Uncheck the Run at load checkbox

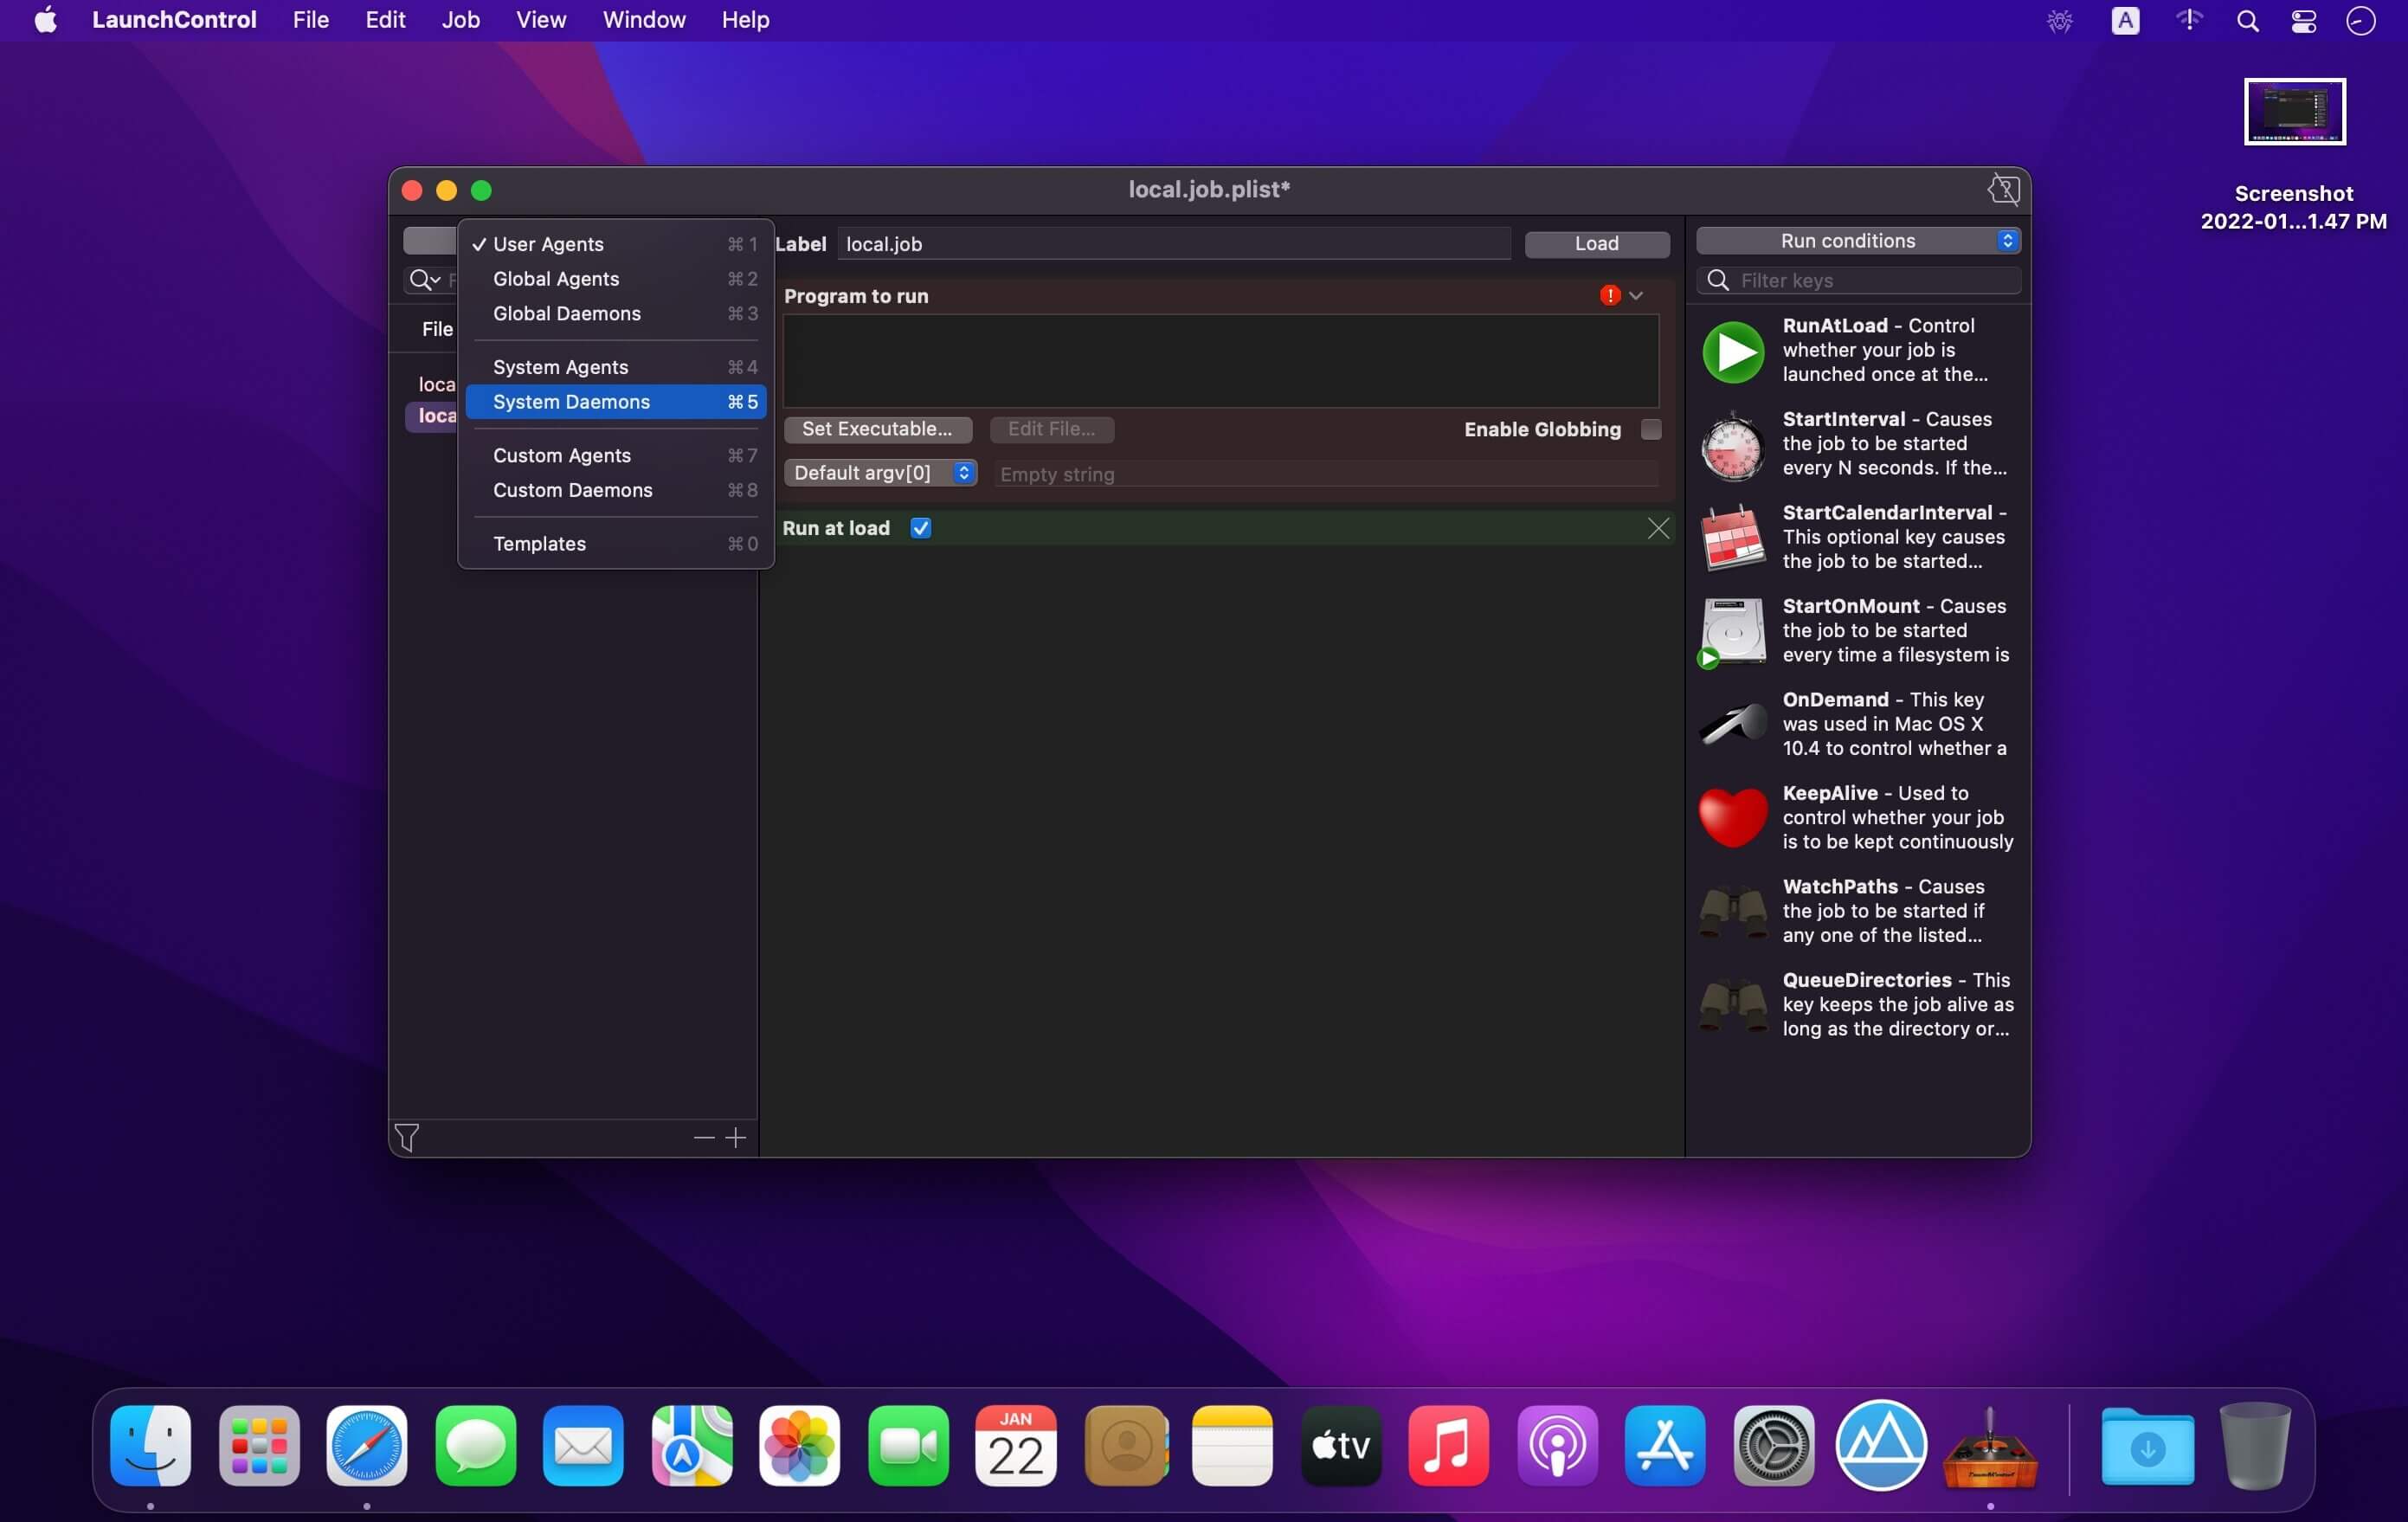(921, 528)
